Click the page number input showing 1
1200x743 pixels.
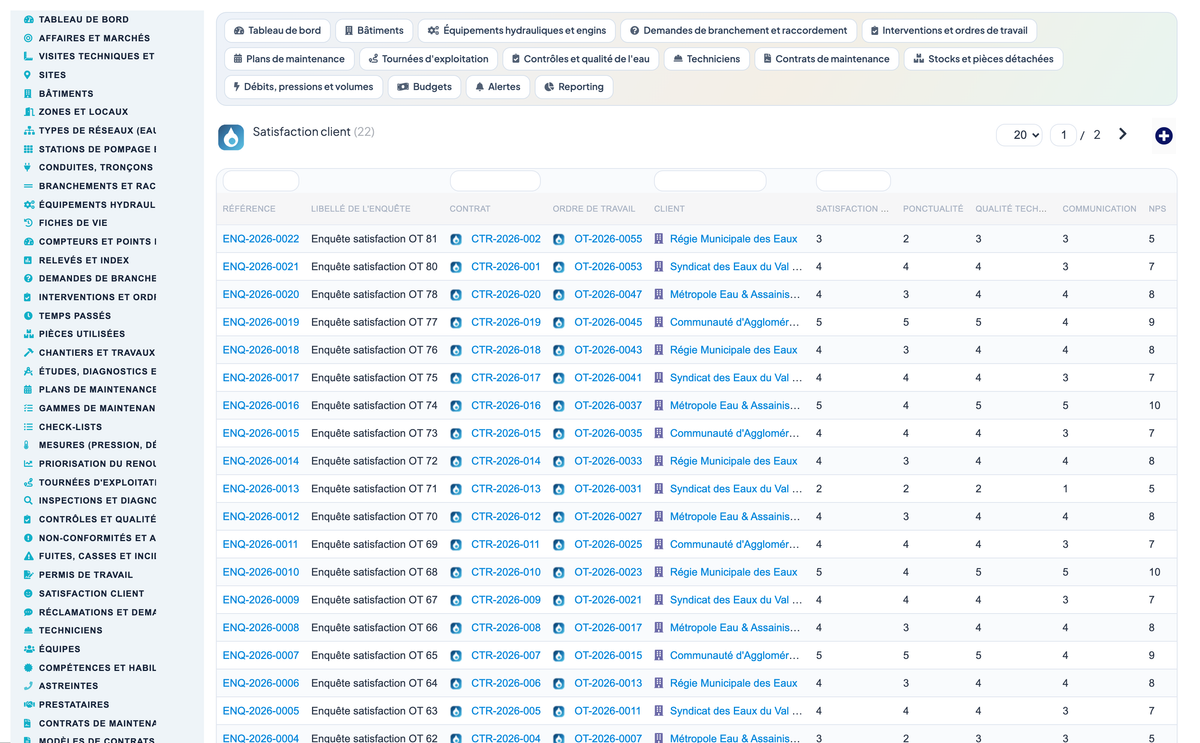coord(1063,135)
